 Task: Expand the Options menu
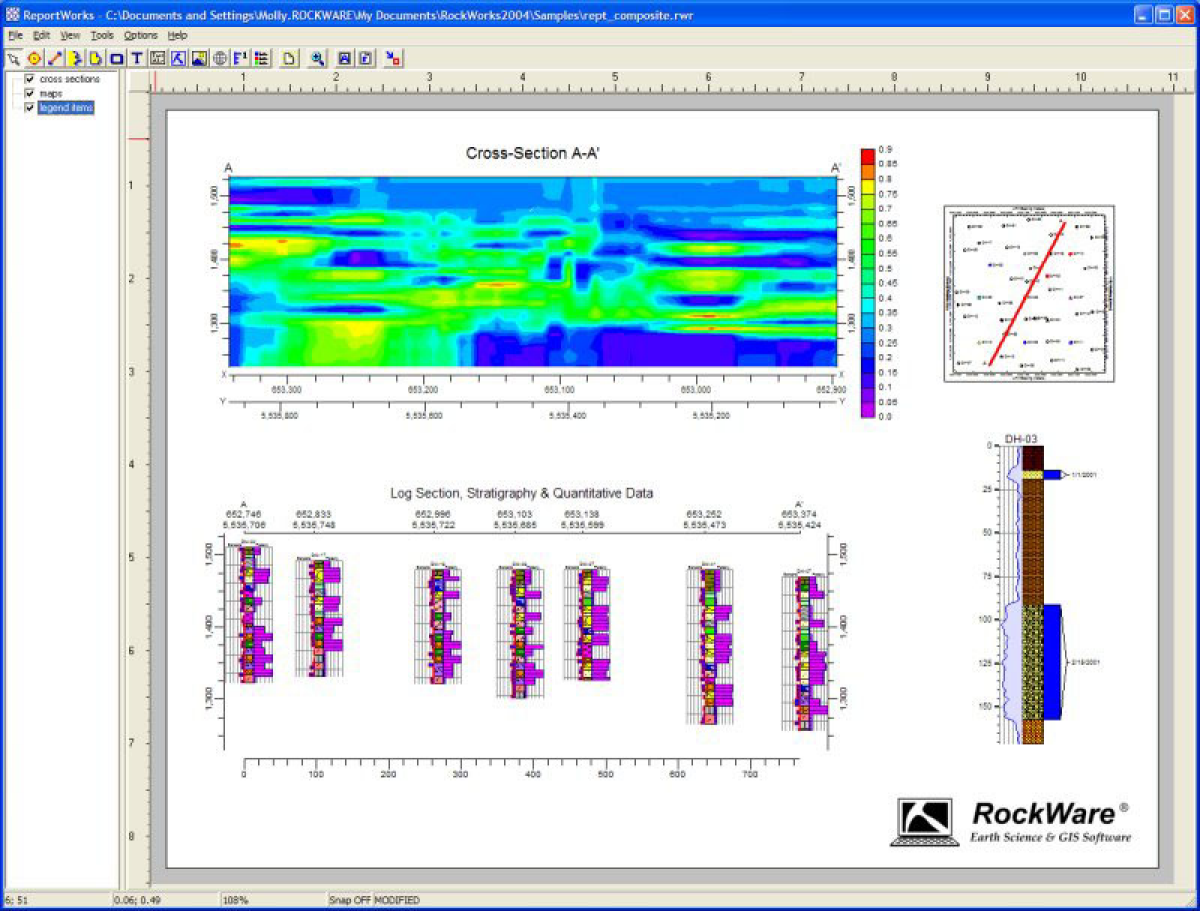[x=140, y=35]
